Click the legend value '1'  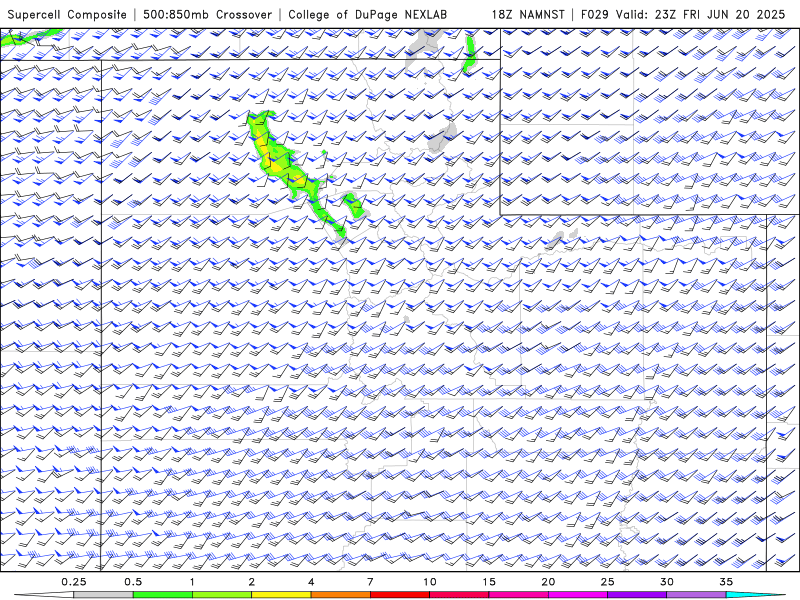coord(192,582)
